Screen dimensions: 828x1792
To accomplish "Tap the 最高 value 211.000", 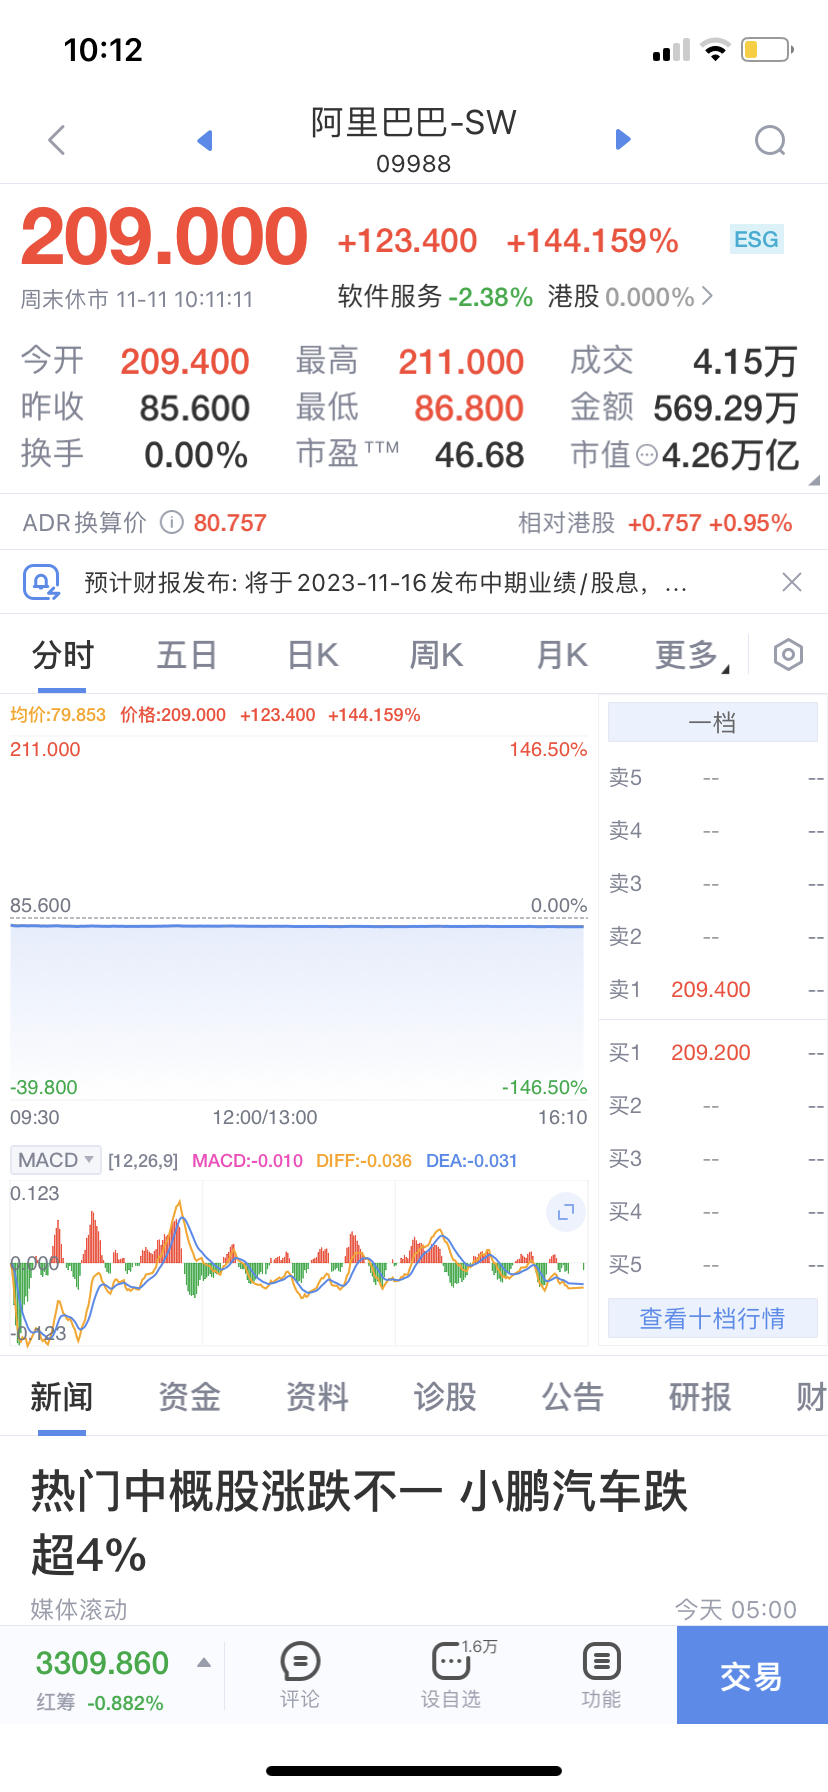I will (461, 362).
